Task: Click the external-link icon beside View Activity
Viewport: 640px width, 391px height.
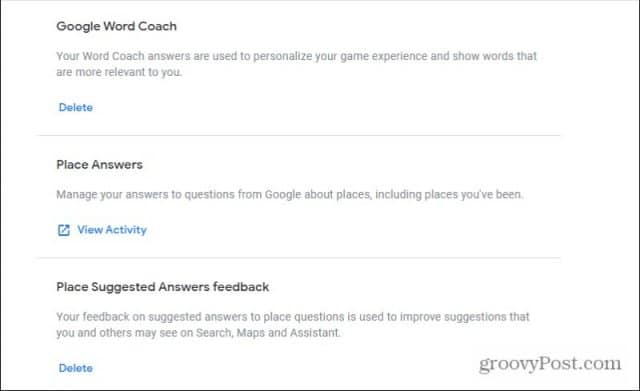Action: tap(64, 230)
